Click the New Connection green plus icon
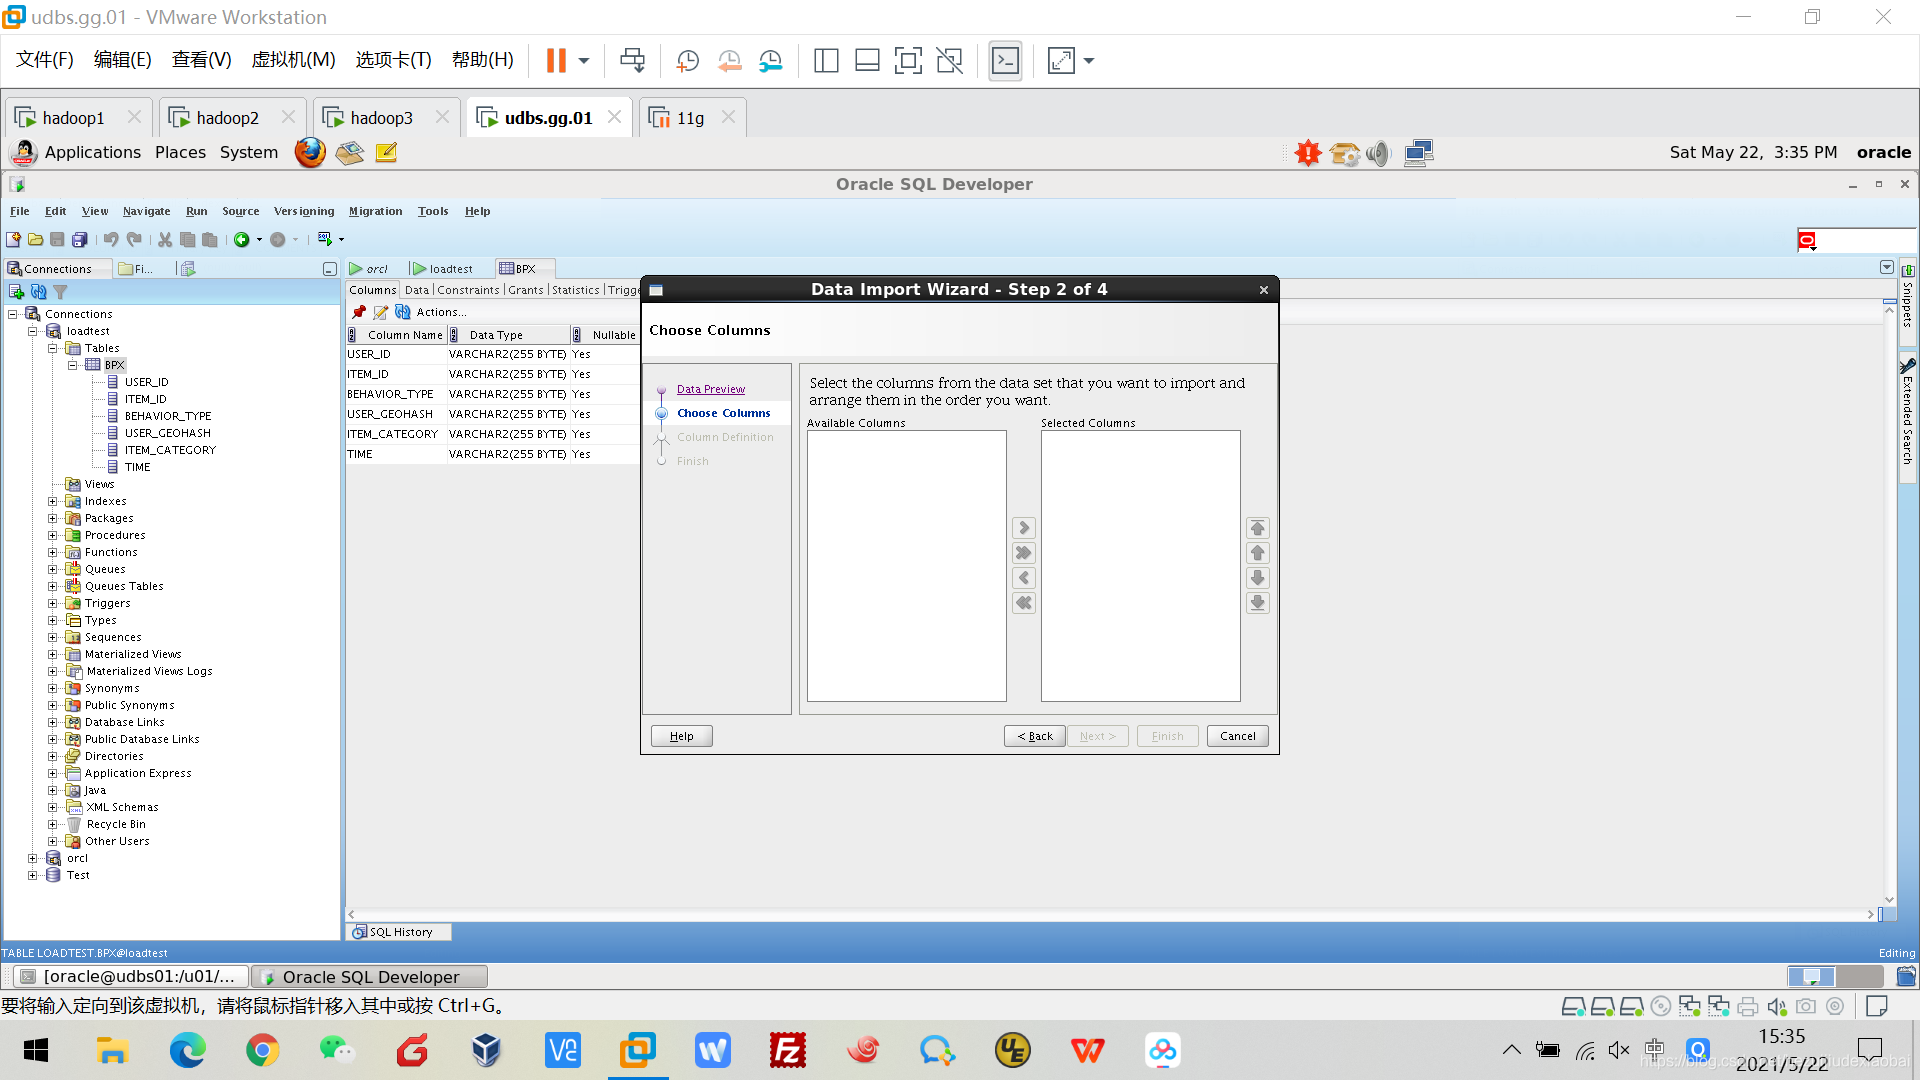Screen dimensions: 1920x1080 [x=16, y=292]
